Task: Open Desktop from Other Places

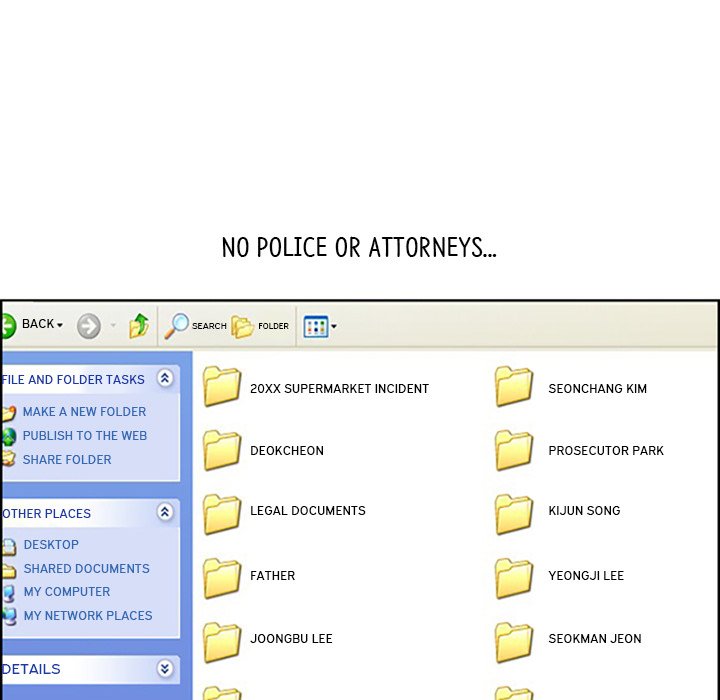Action: (x=51, y=544)
